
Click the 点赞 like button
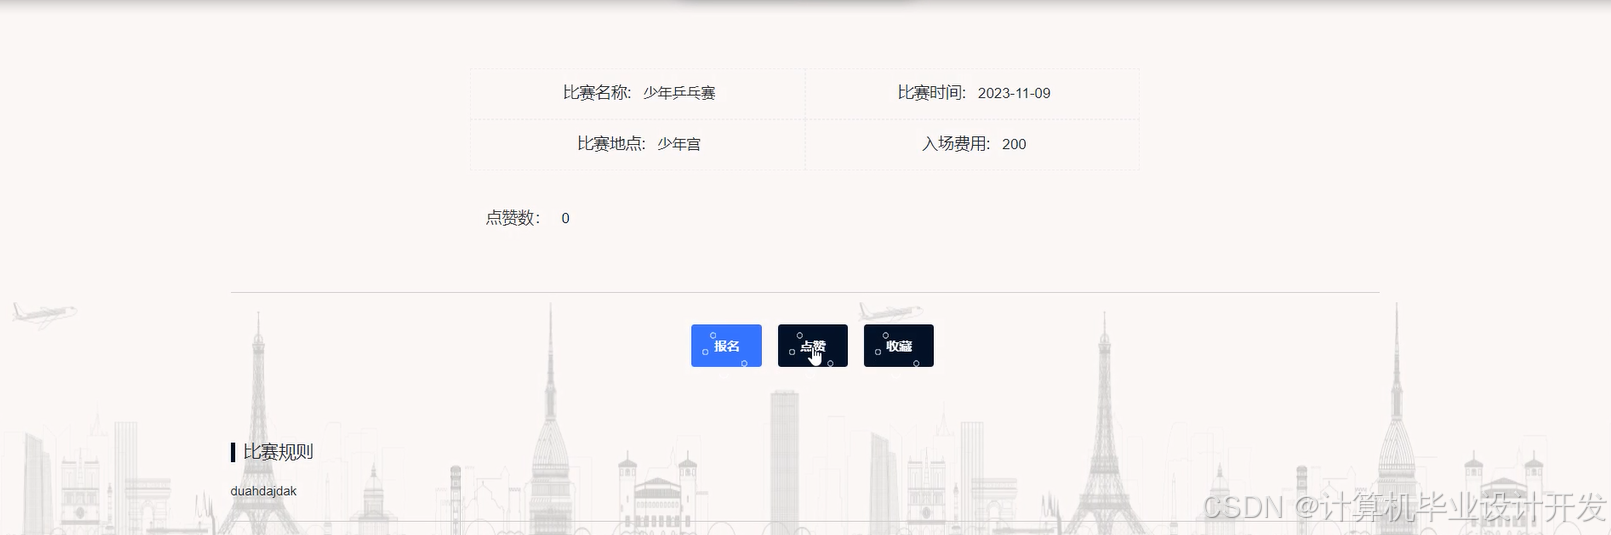tap(813, 346)
